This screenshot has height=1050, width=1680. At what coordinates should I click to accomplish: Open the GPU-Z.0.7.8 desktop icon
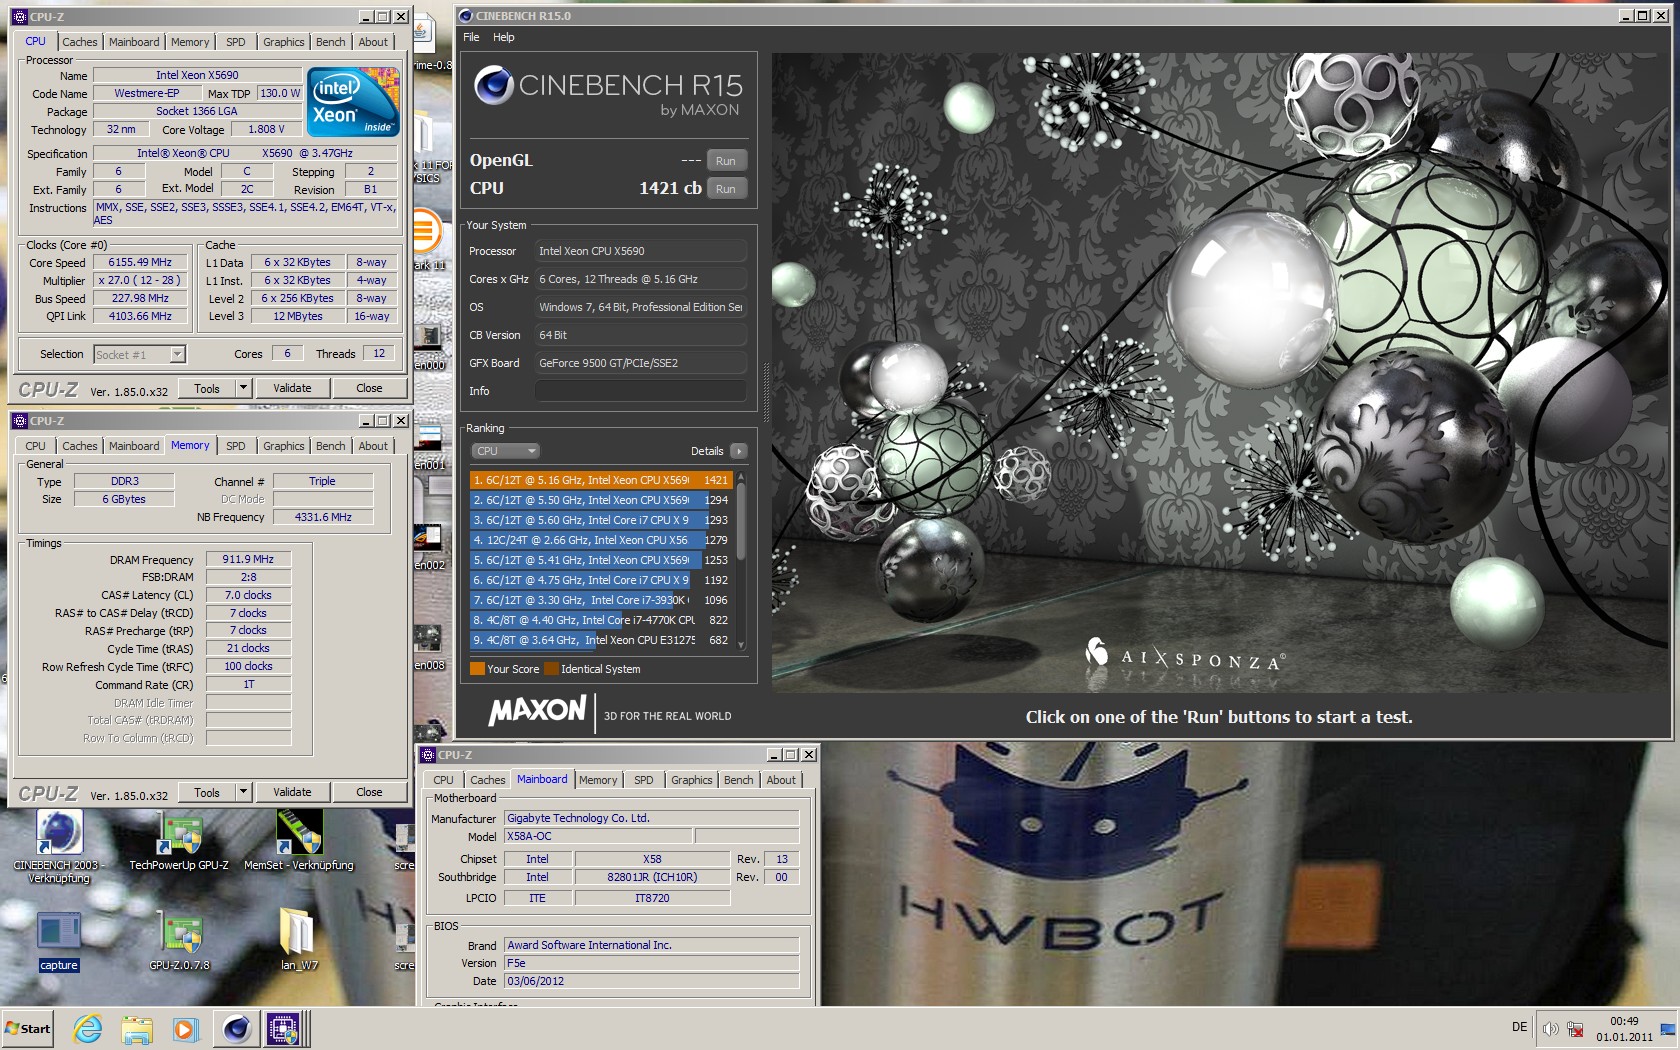point(180,941)
